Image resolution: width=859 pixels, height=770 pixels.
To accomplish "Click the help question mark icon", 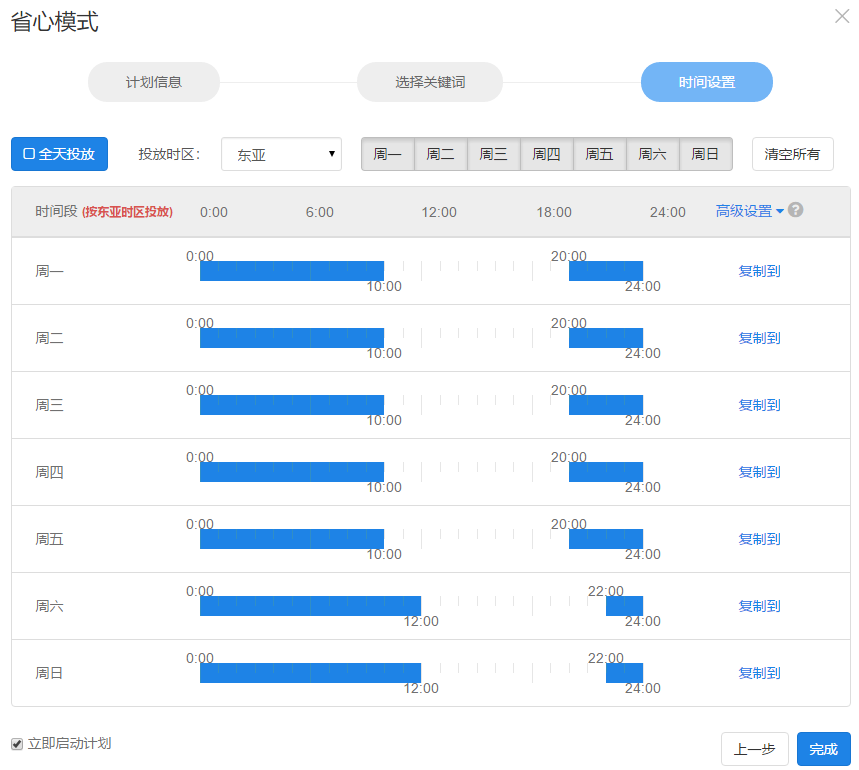I will pyautogui.click(x=796, y=210).
